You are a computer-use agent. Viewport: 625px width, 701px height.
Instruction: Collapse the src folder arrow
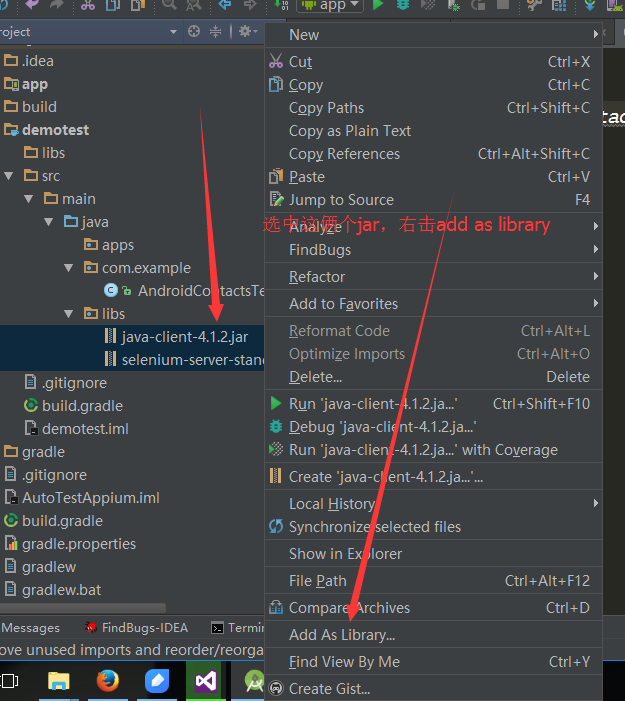click(8, 176)
